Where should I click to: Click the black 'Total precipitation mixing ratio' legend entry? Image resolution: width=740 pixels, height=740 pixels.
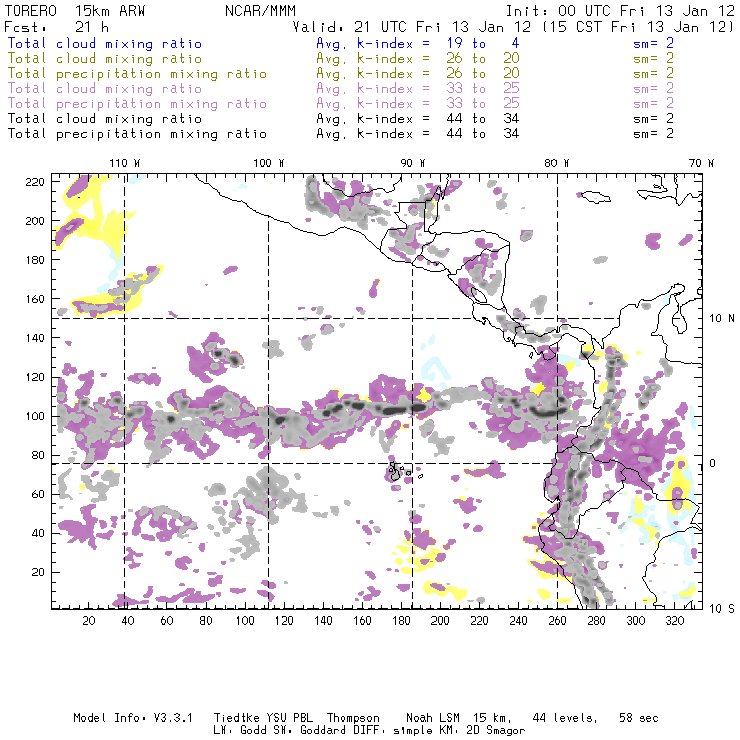137,134
